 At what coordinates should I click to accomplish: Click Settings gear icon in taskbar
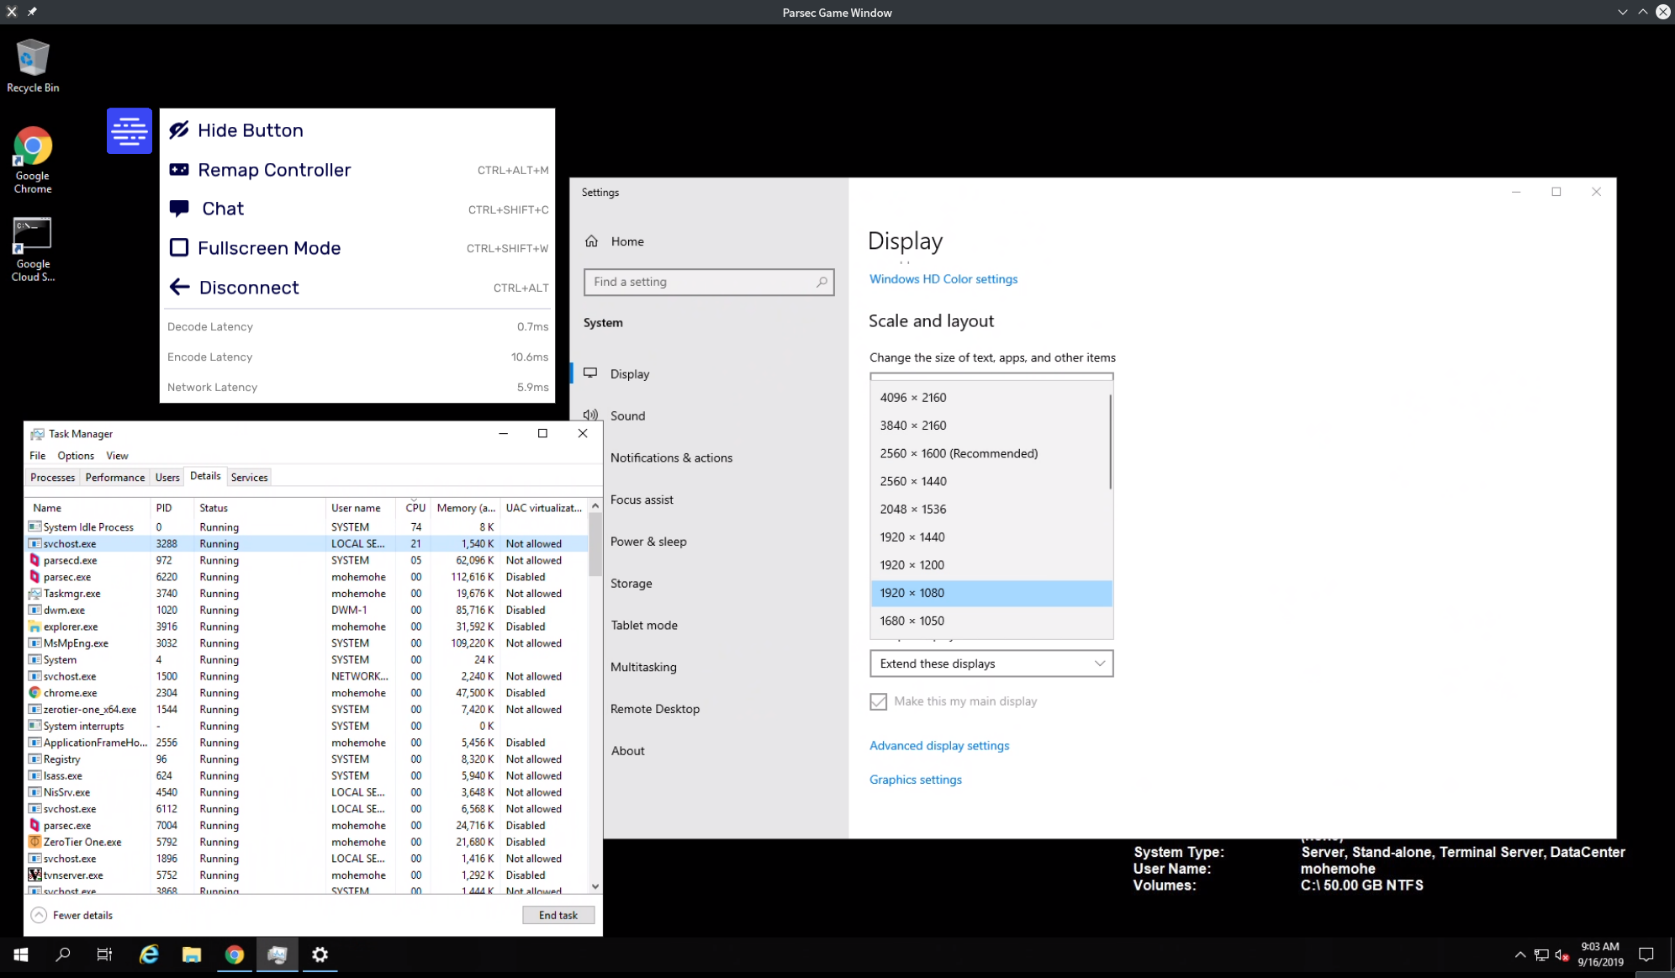tap(320, 955)
